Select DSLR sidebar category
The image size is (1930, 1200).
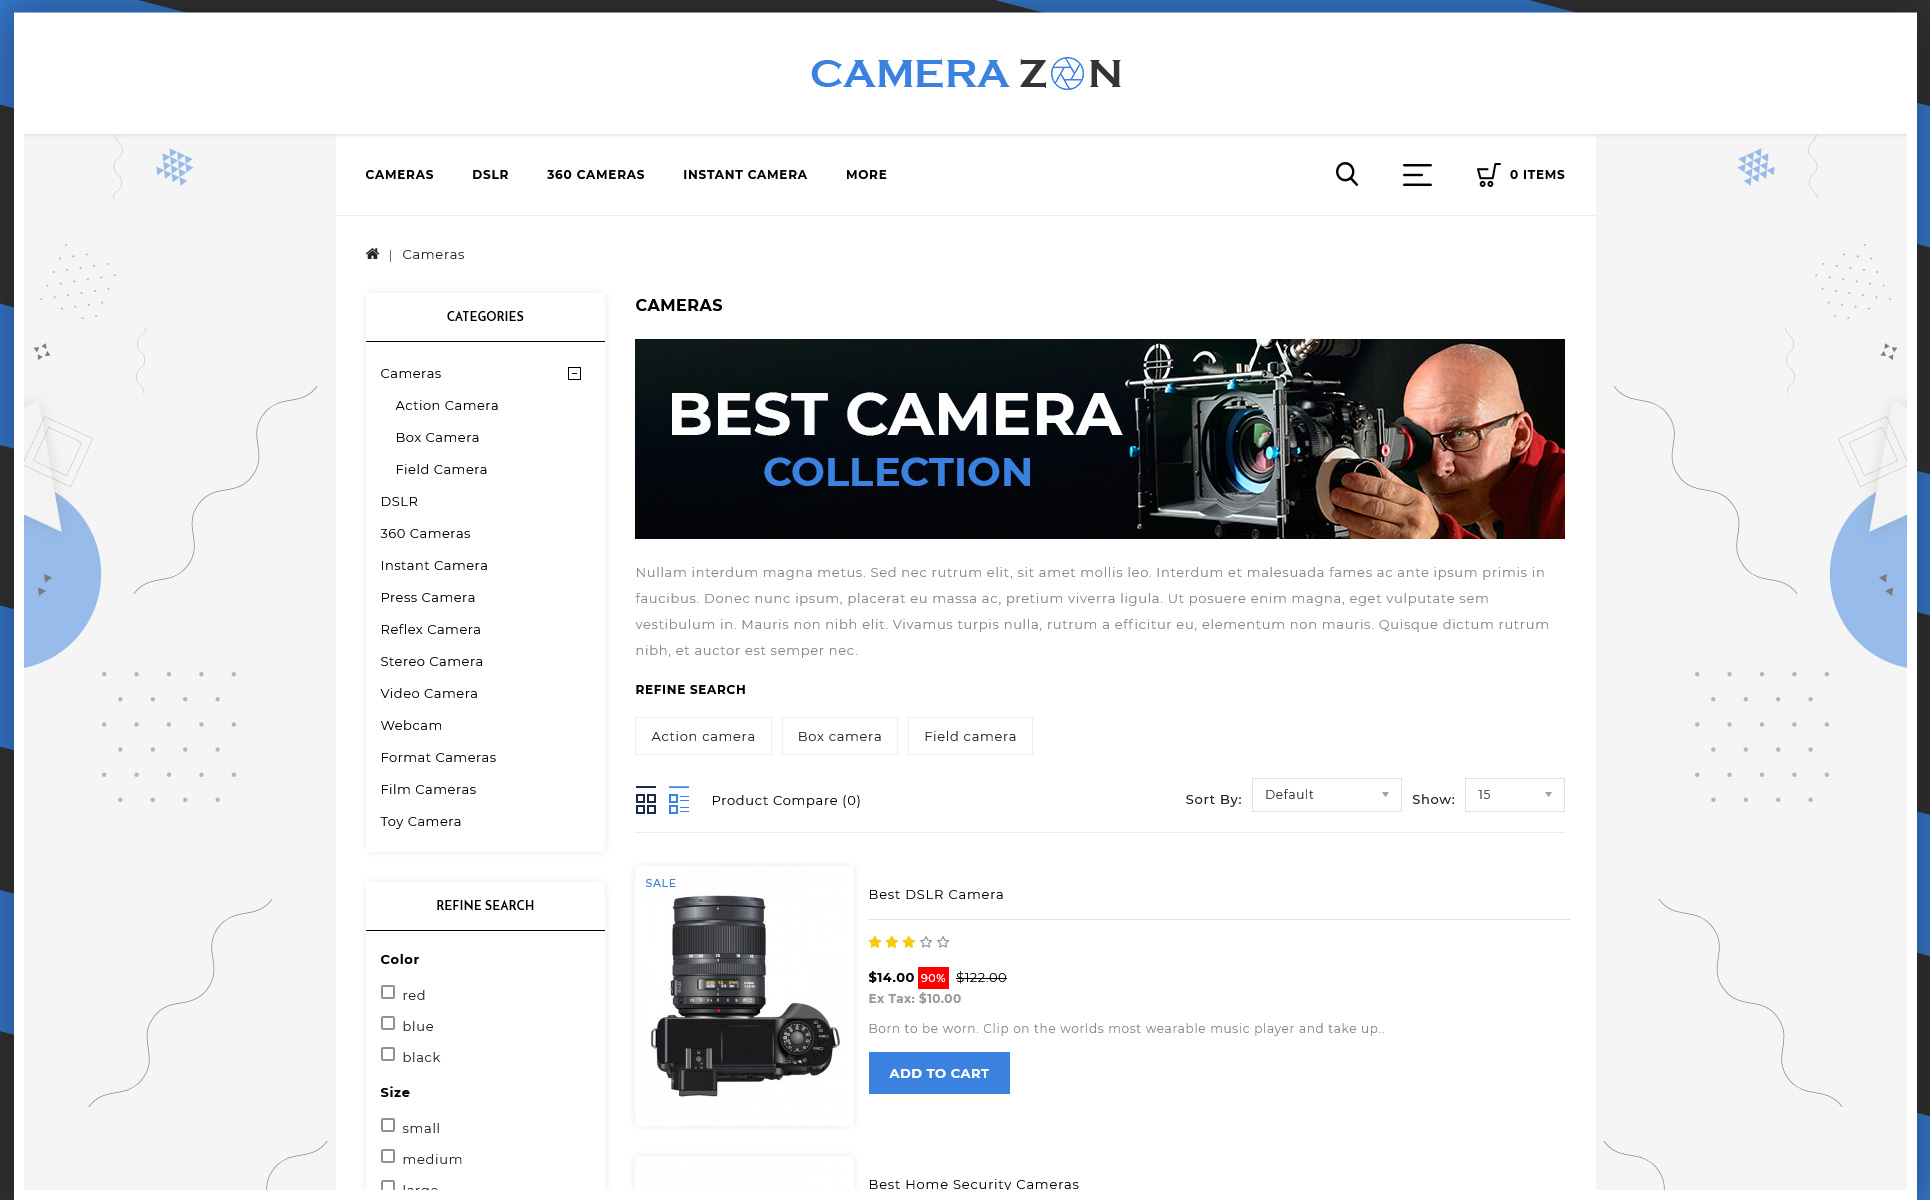pyautogui.click(x=399, y=501)
